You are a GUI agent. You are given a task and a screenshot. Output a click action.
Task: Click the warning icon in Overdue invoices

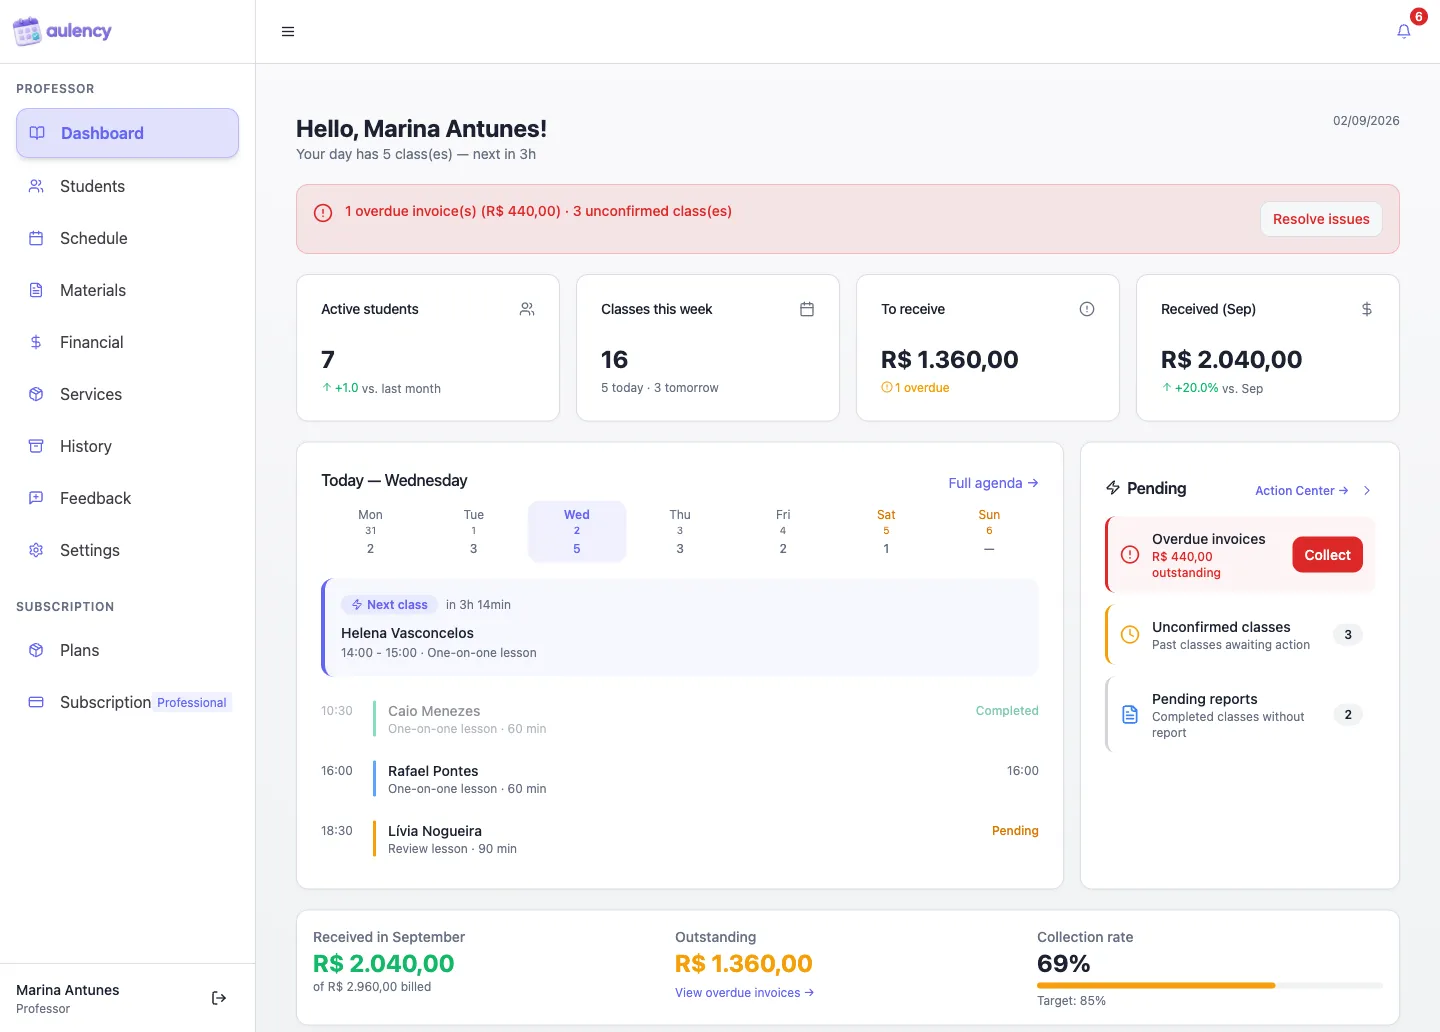(1130, 554)
